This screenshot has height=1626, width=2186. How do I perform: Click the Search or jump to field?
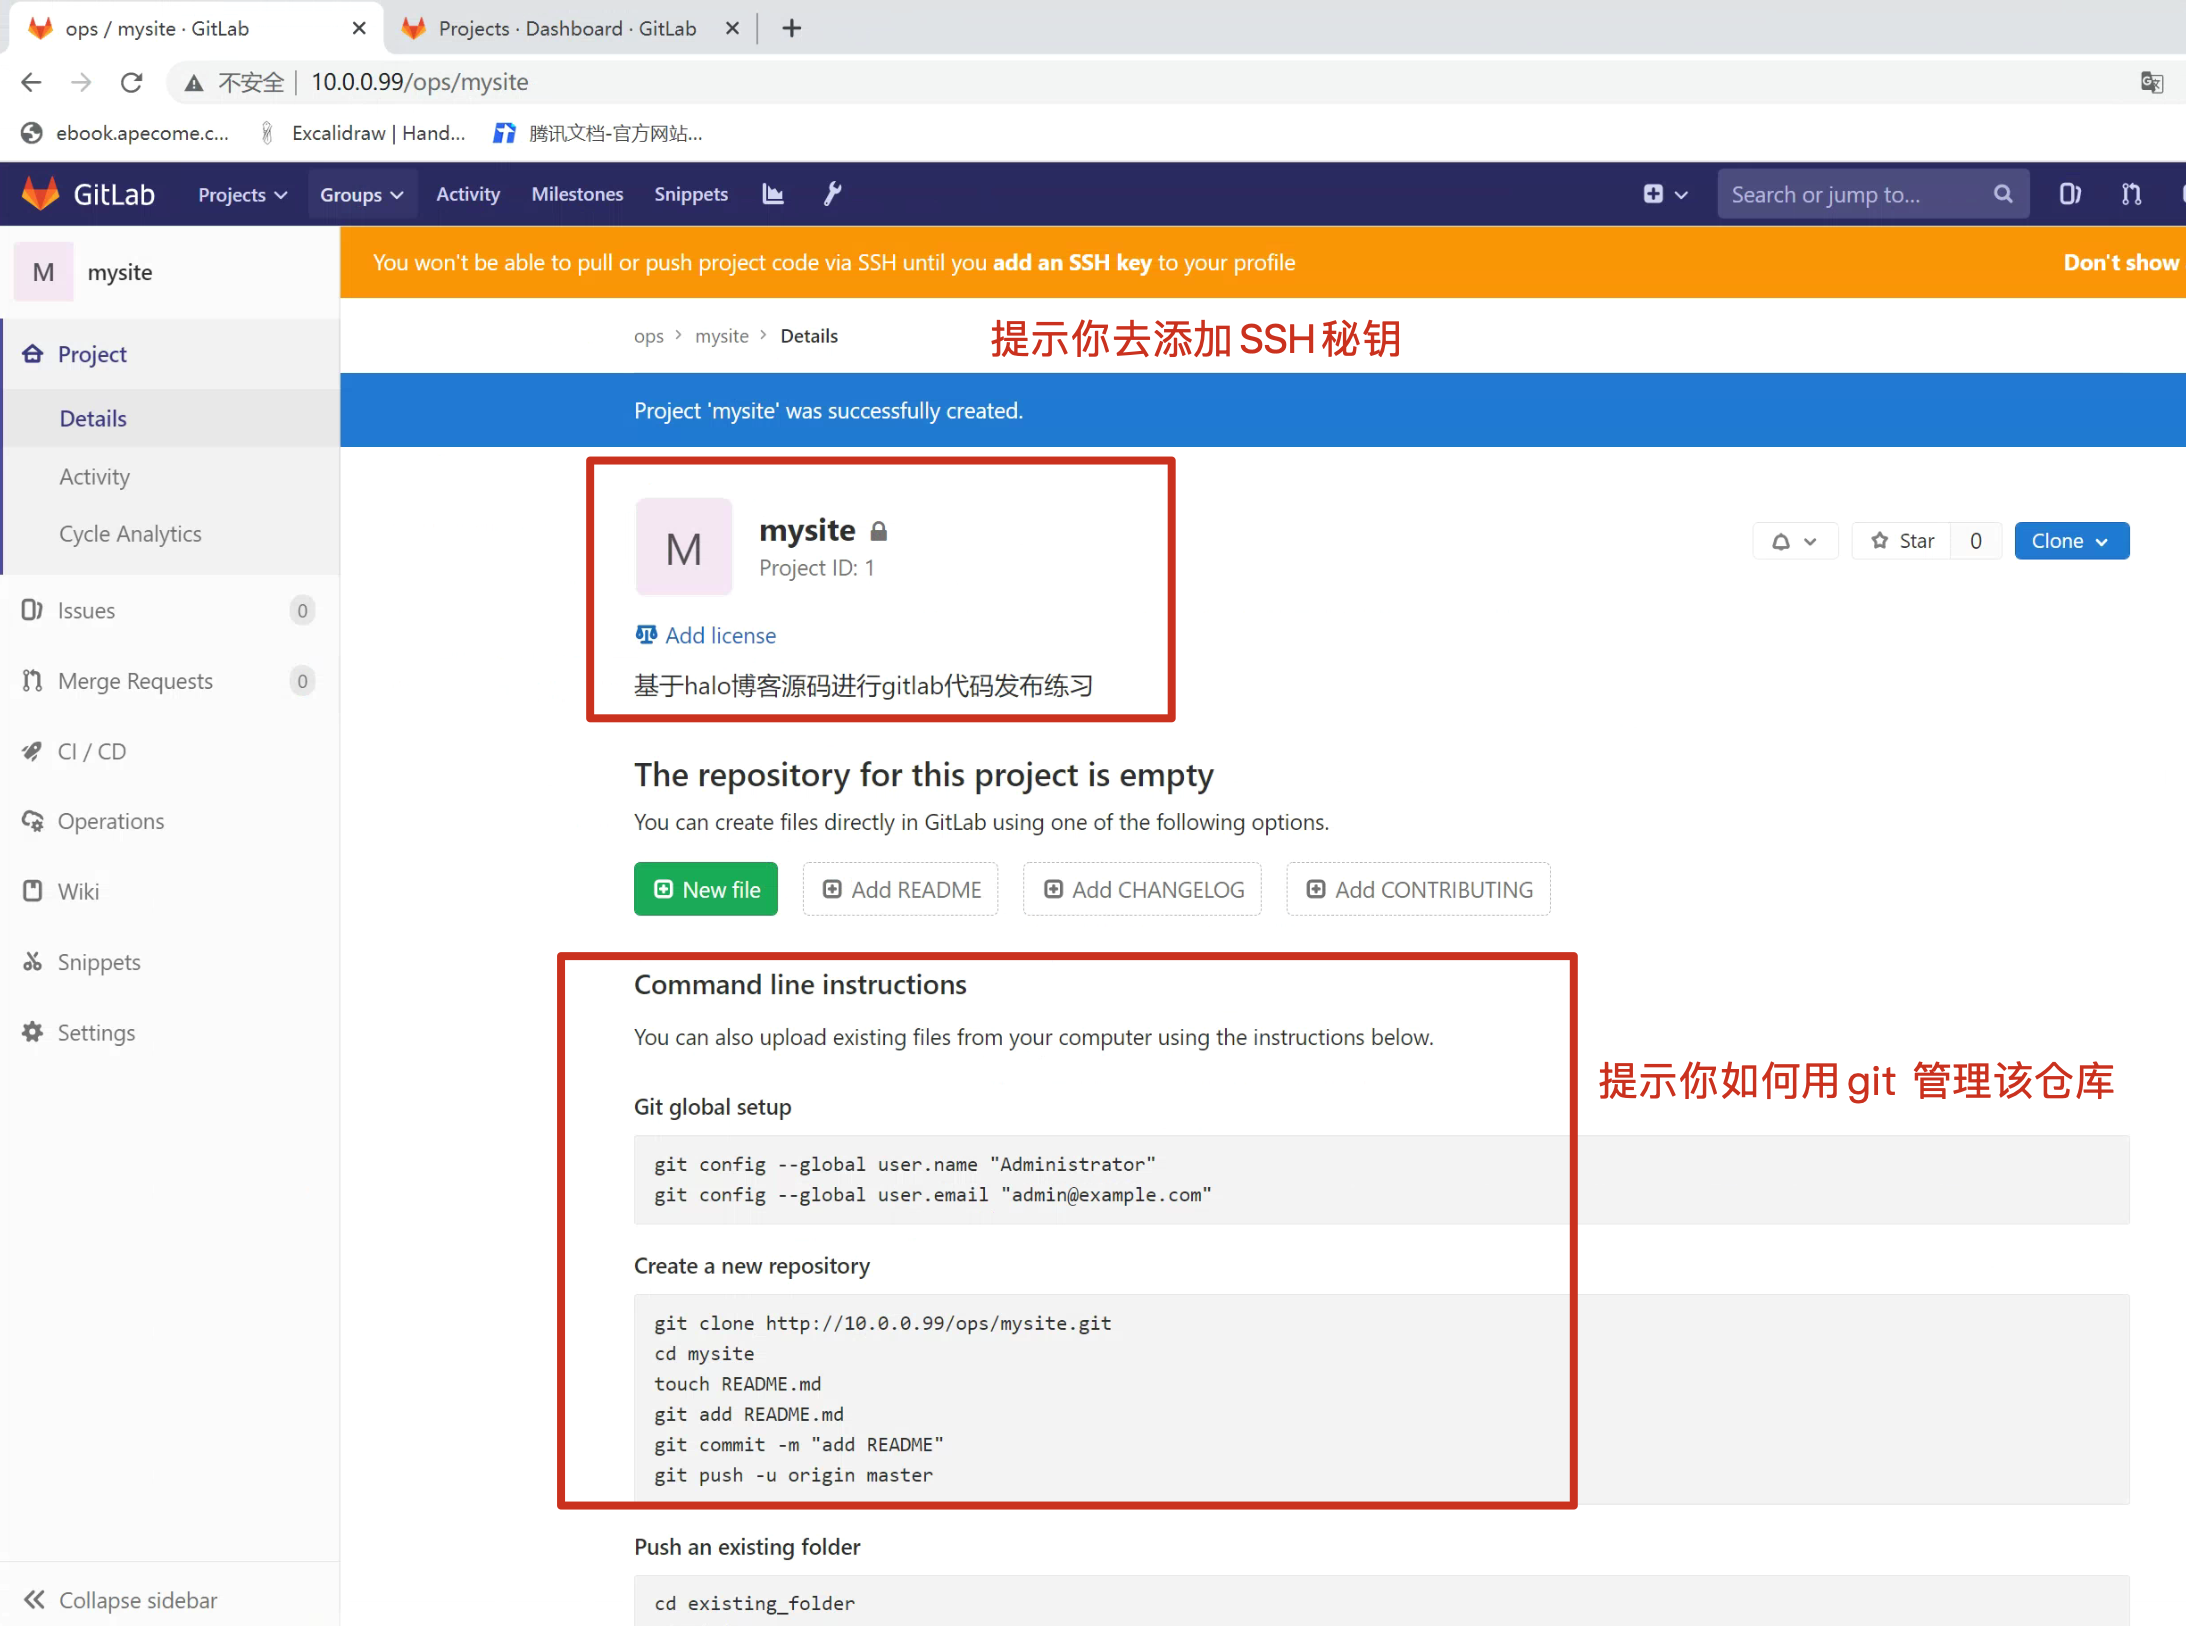pyautogui.click(x=1850, y=194)
